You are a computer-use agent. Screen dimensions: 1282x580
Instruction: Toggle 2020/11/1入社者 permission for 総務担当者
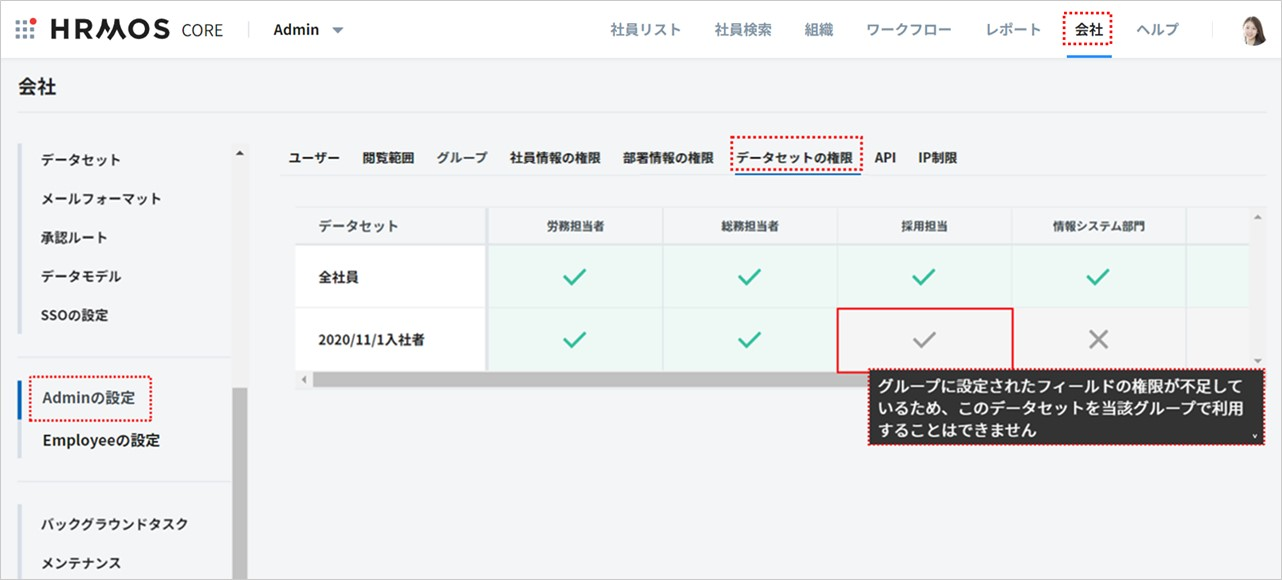click(x=749, y=340)
